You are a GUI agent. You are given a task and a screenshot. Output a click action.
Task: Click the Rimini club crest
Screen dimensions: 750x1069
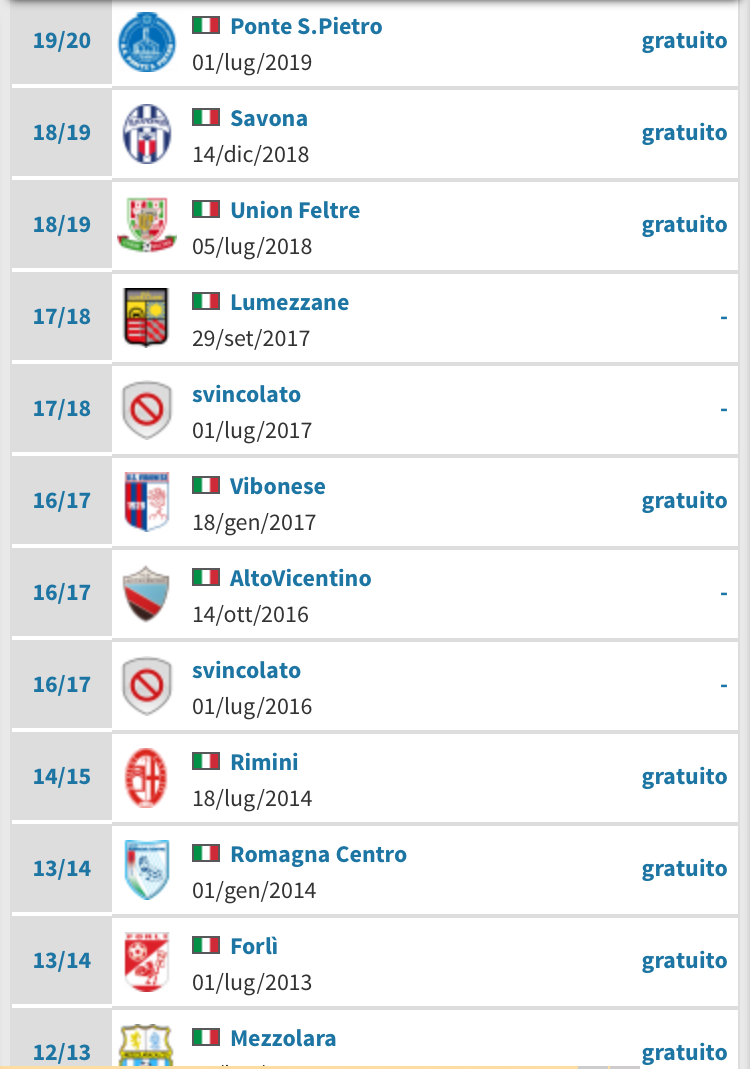point(146,777)
